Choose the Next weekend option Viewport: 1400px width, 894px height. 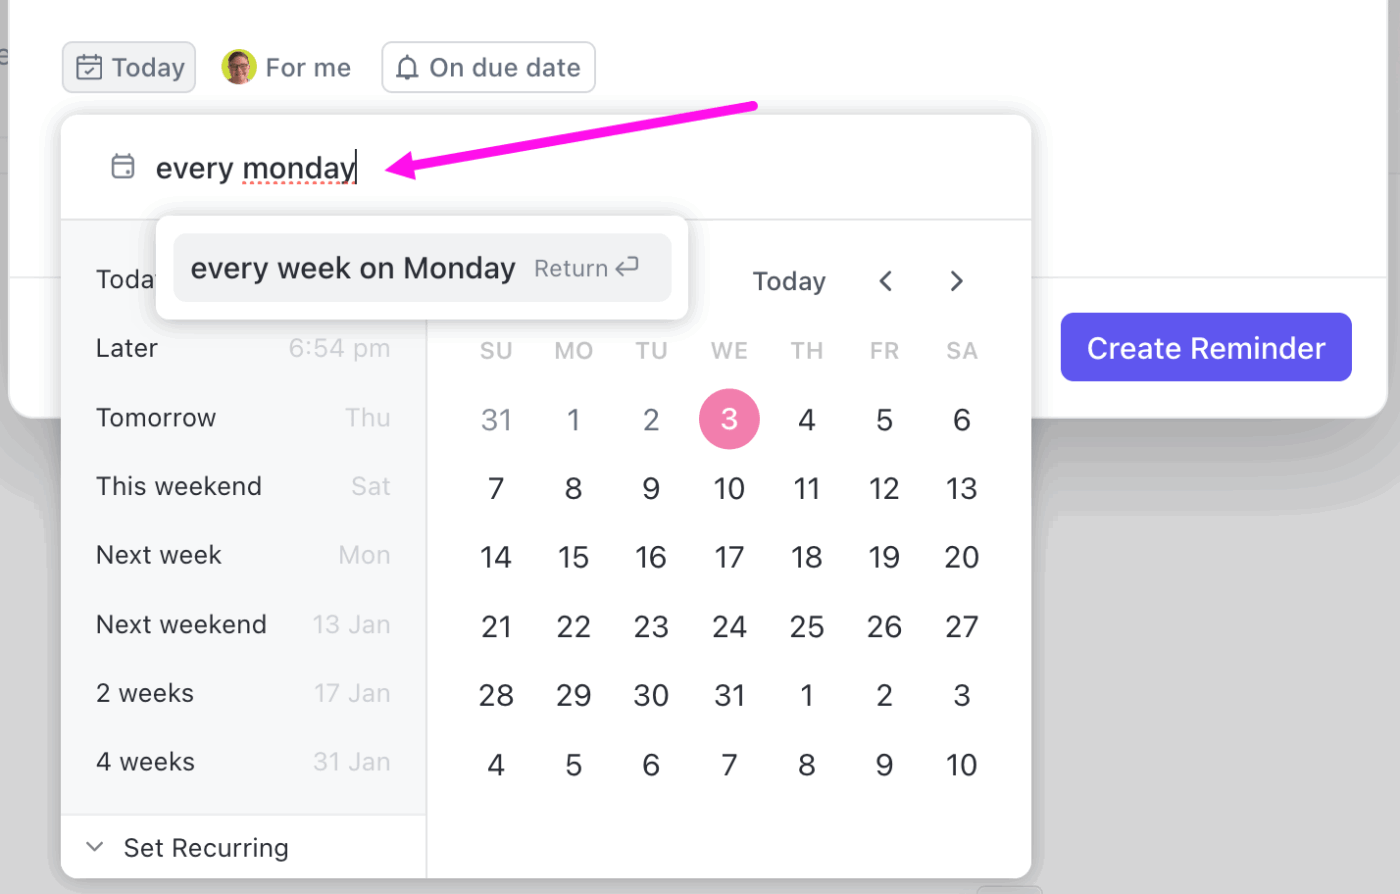tap(182, 623)
